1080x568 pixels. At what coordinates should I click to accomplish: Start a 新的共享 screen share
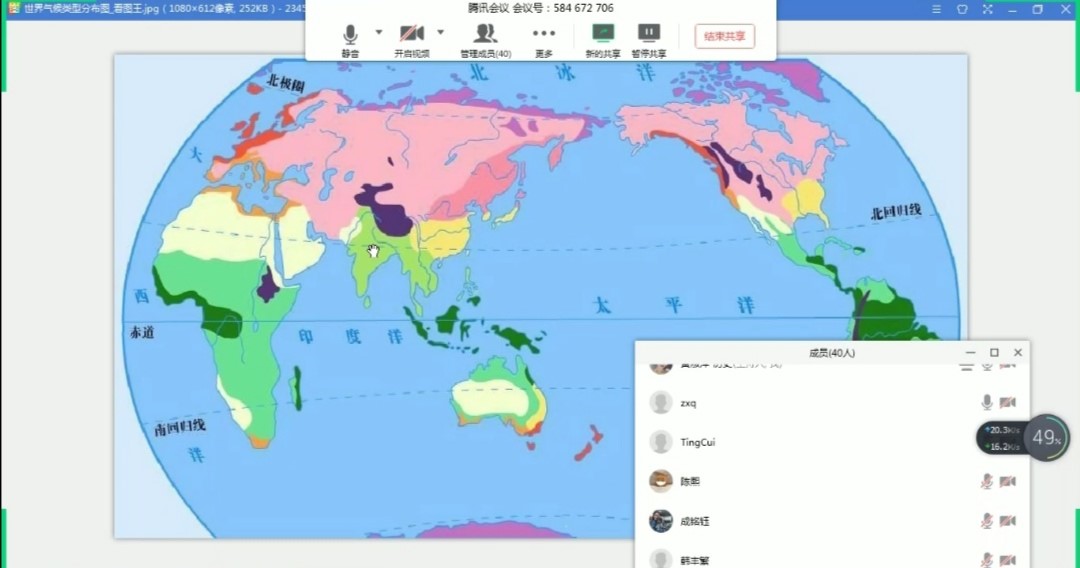(x=603, y=35)
